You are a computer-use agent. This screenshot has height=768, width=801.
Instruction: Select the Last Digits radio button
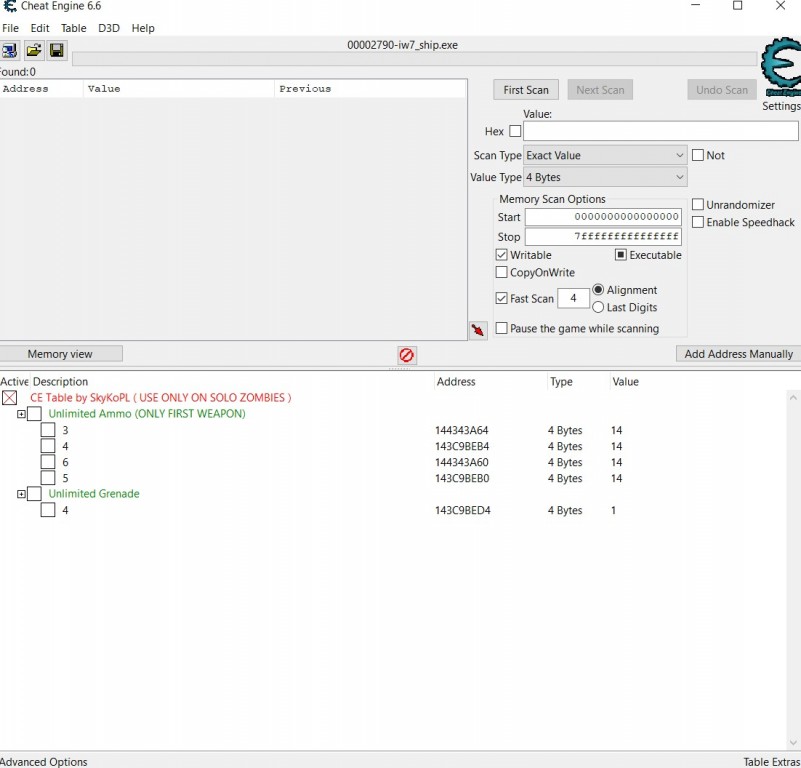[598, 307]
